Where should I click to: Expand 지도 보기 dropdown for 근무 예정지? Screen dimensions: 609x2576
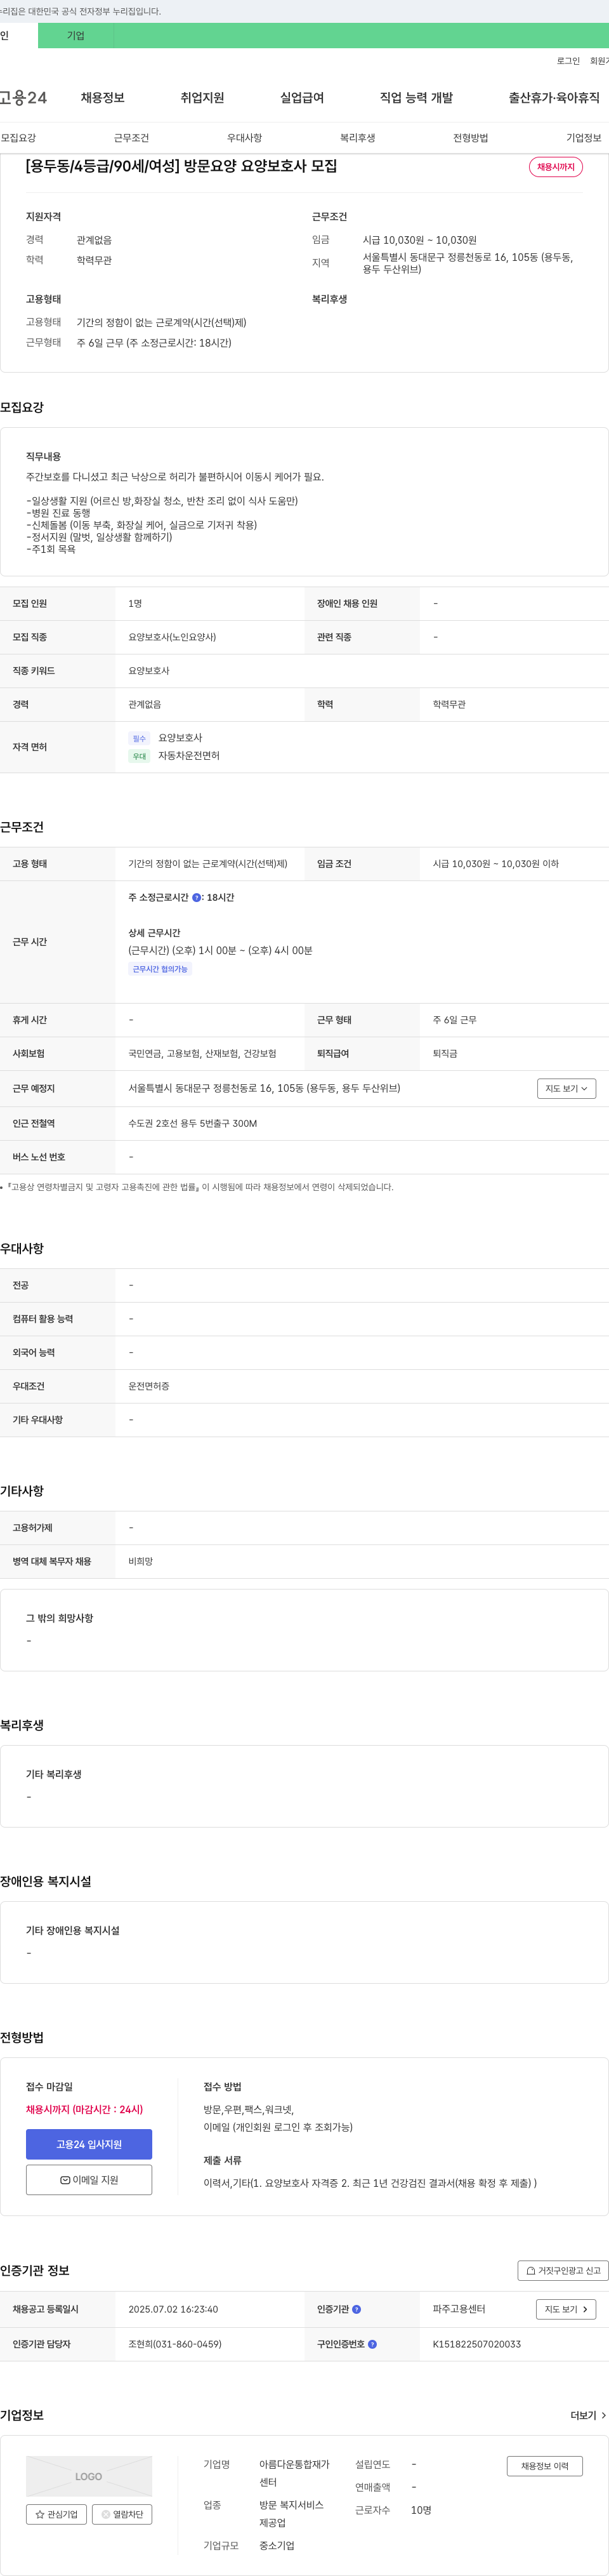click(567, 1088)
